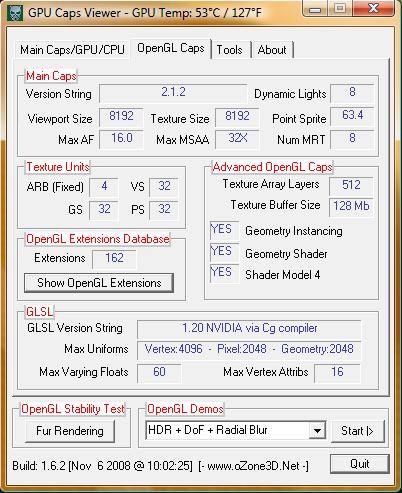Click the Max Uniforms value field
The width and height of the screenshot is (402, 493).
249,350
